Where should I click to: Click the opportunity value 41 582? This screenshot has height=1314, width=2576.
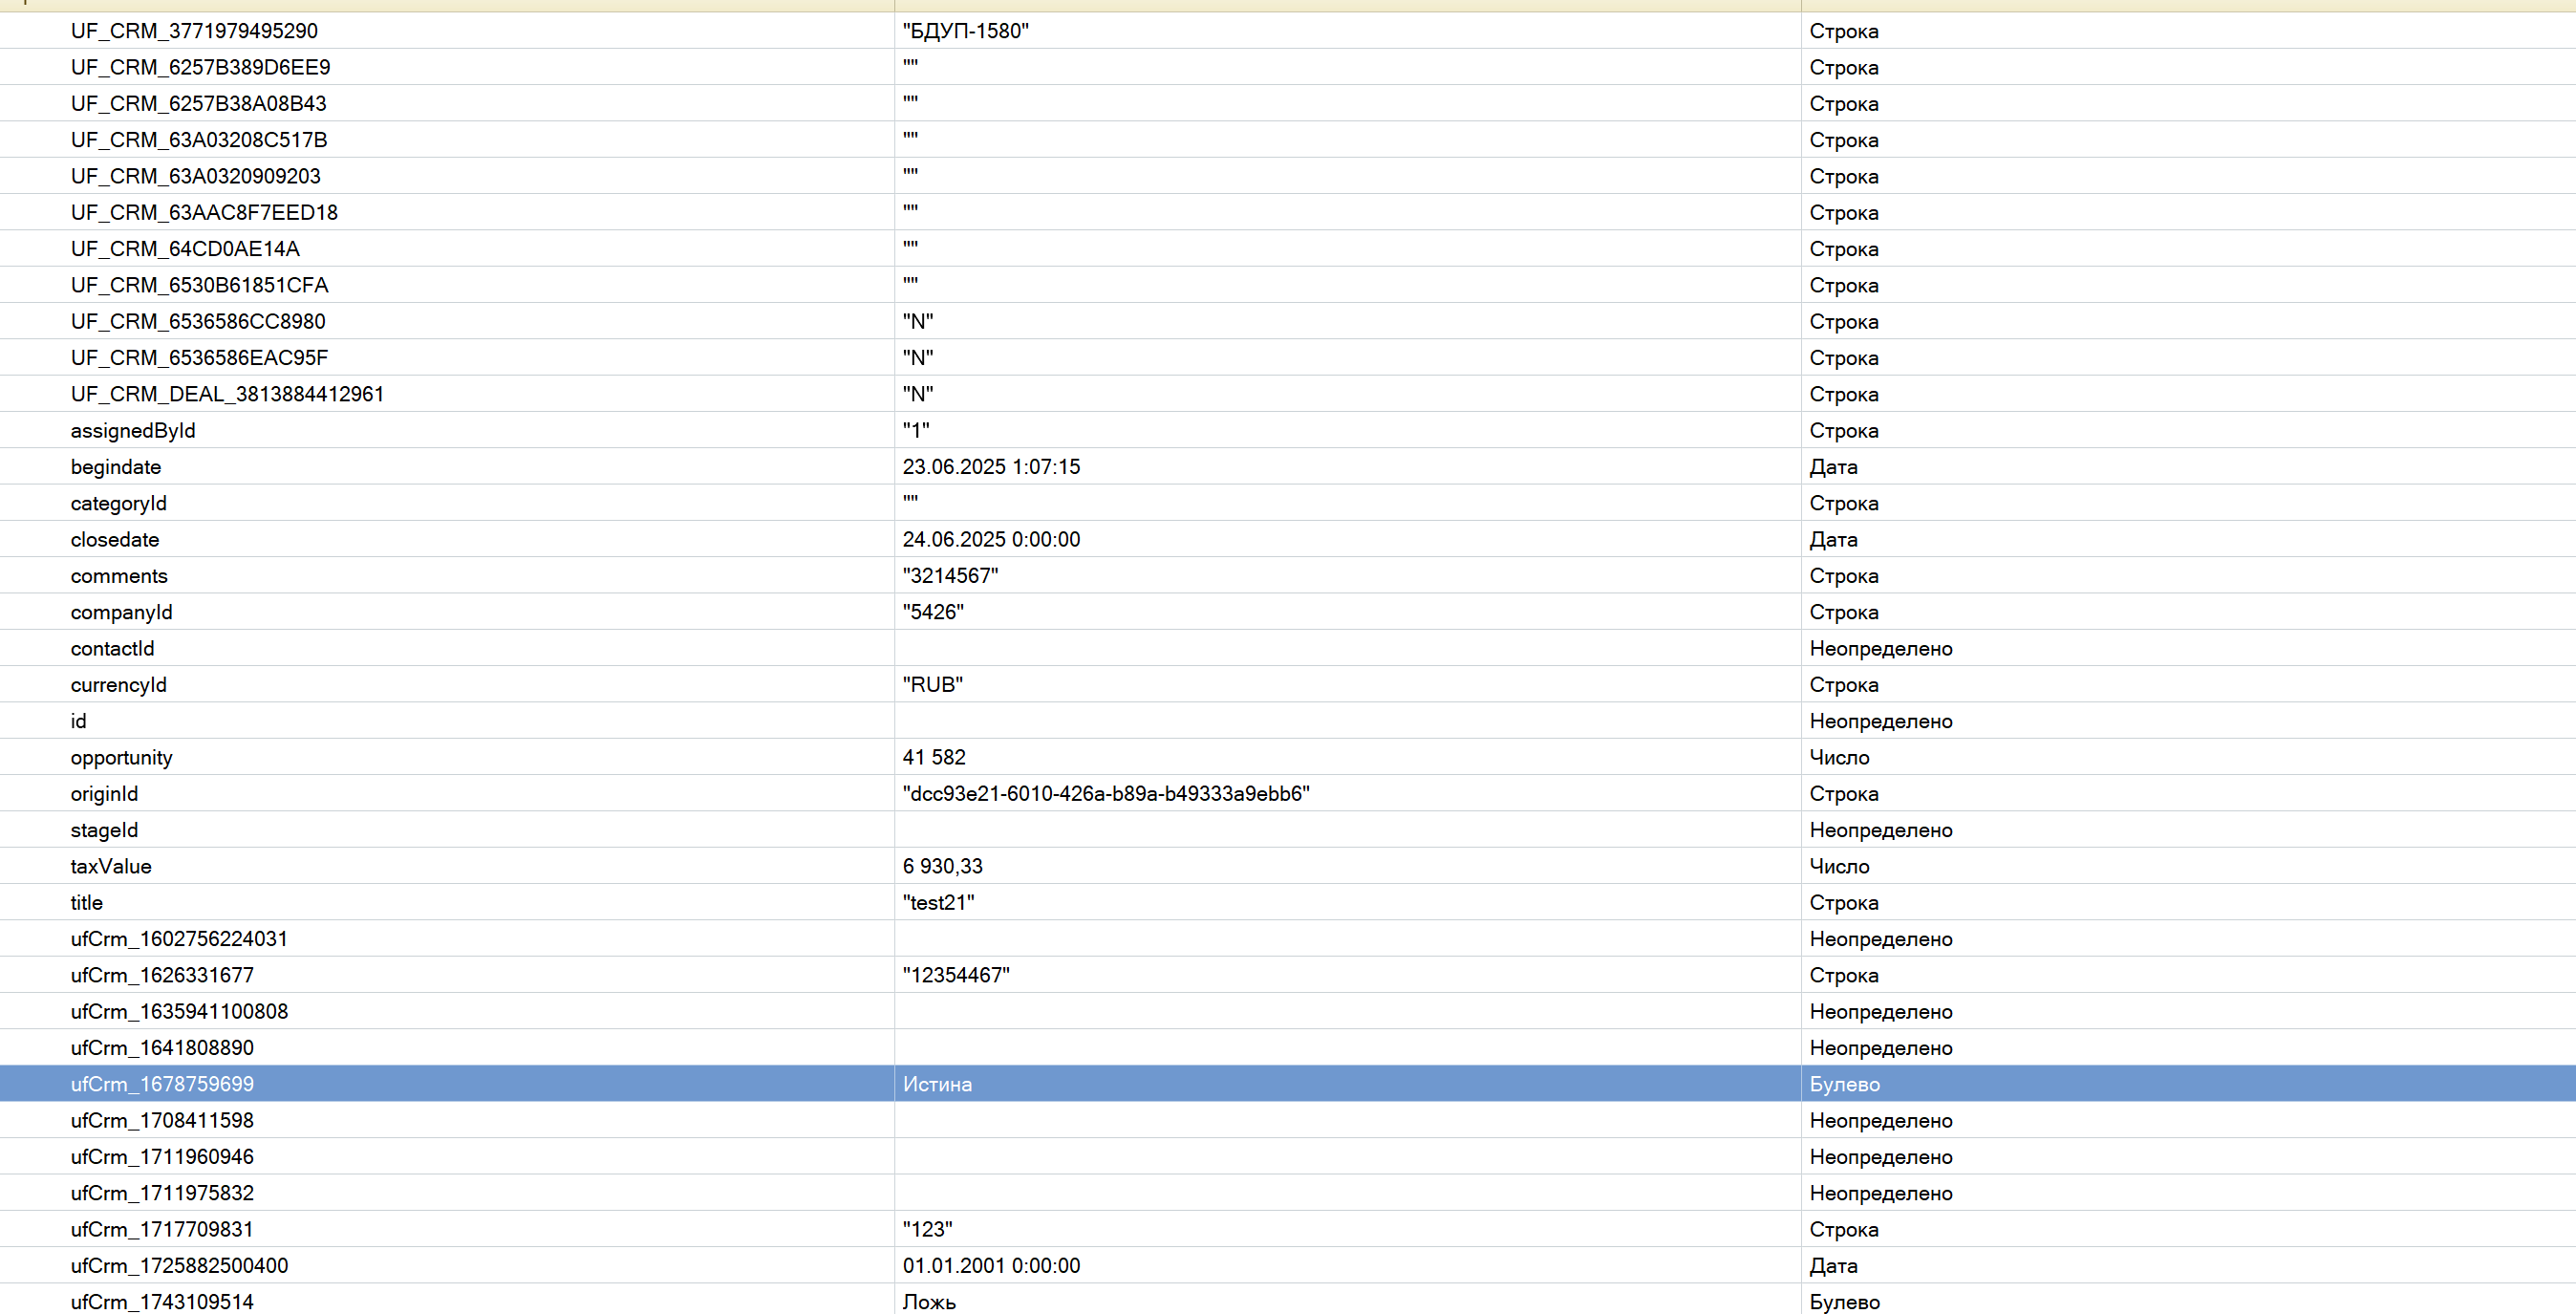coord(934,758)
